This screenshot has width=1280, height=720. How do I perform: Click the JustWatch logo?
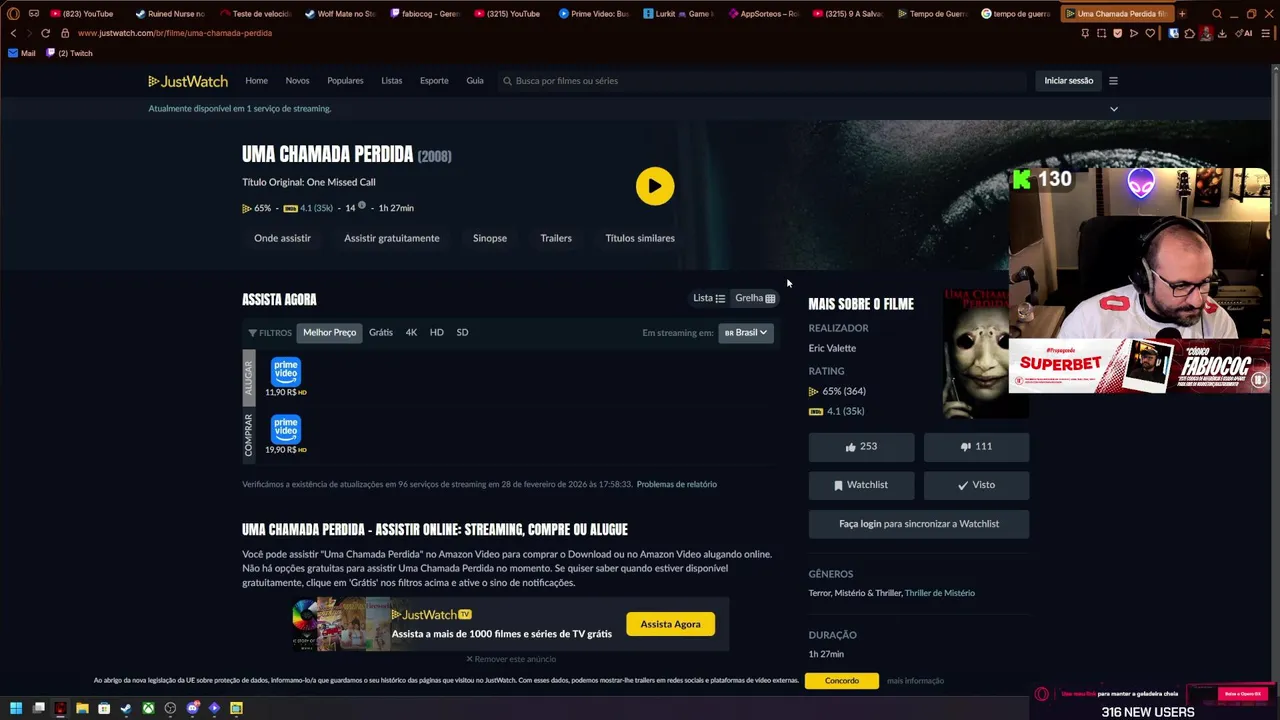click(x=188, y=81)
